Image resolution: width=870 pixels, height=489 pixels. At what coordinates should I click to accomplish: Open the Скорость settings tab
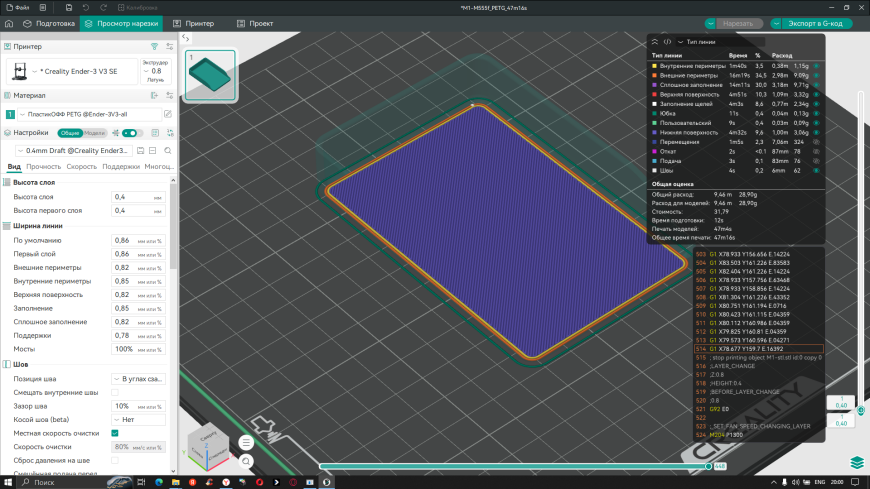point(82,167)
